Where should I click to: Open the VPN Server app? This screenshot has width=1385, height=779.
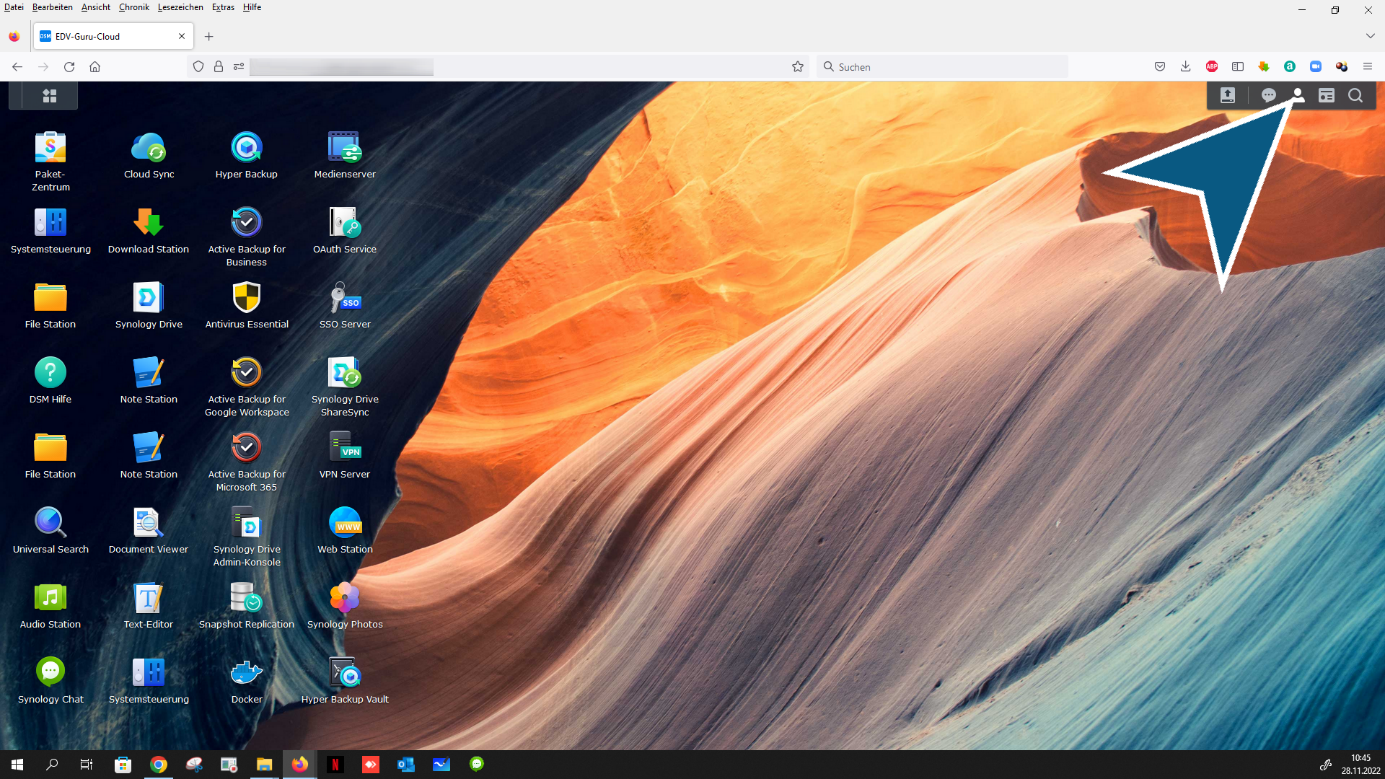click(344, 448)
